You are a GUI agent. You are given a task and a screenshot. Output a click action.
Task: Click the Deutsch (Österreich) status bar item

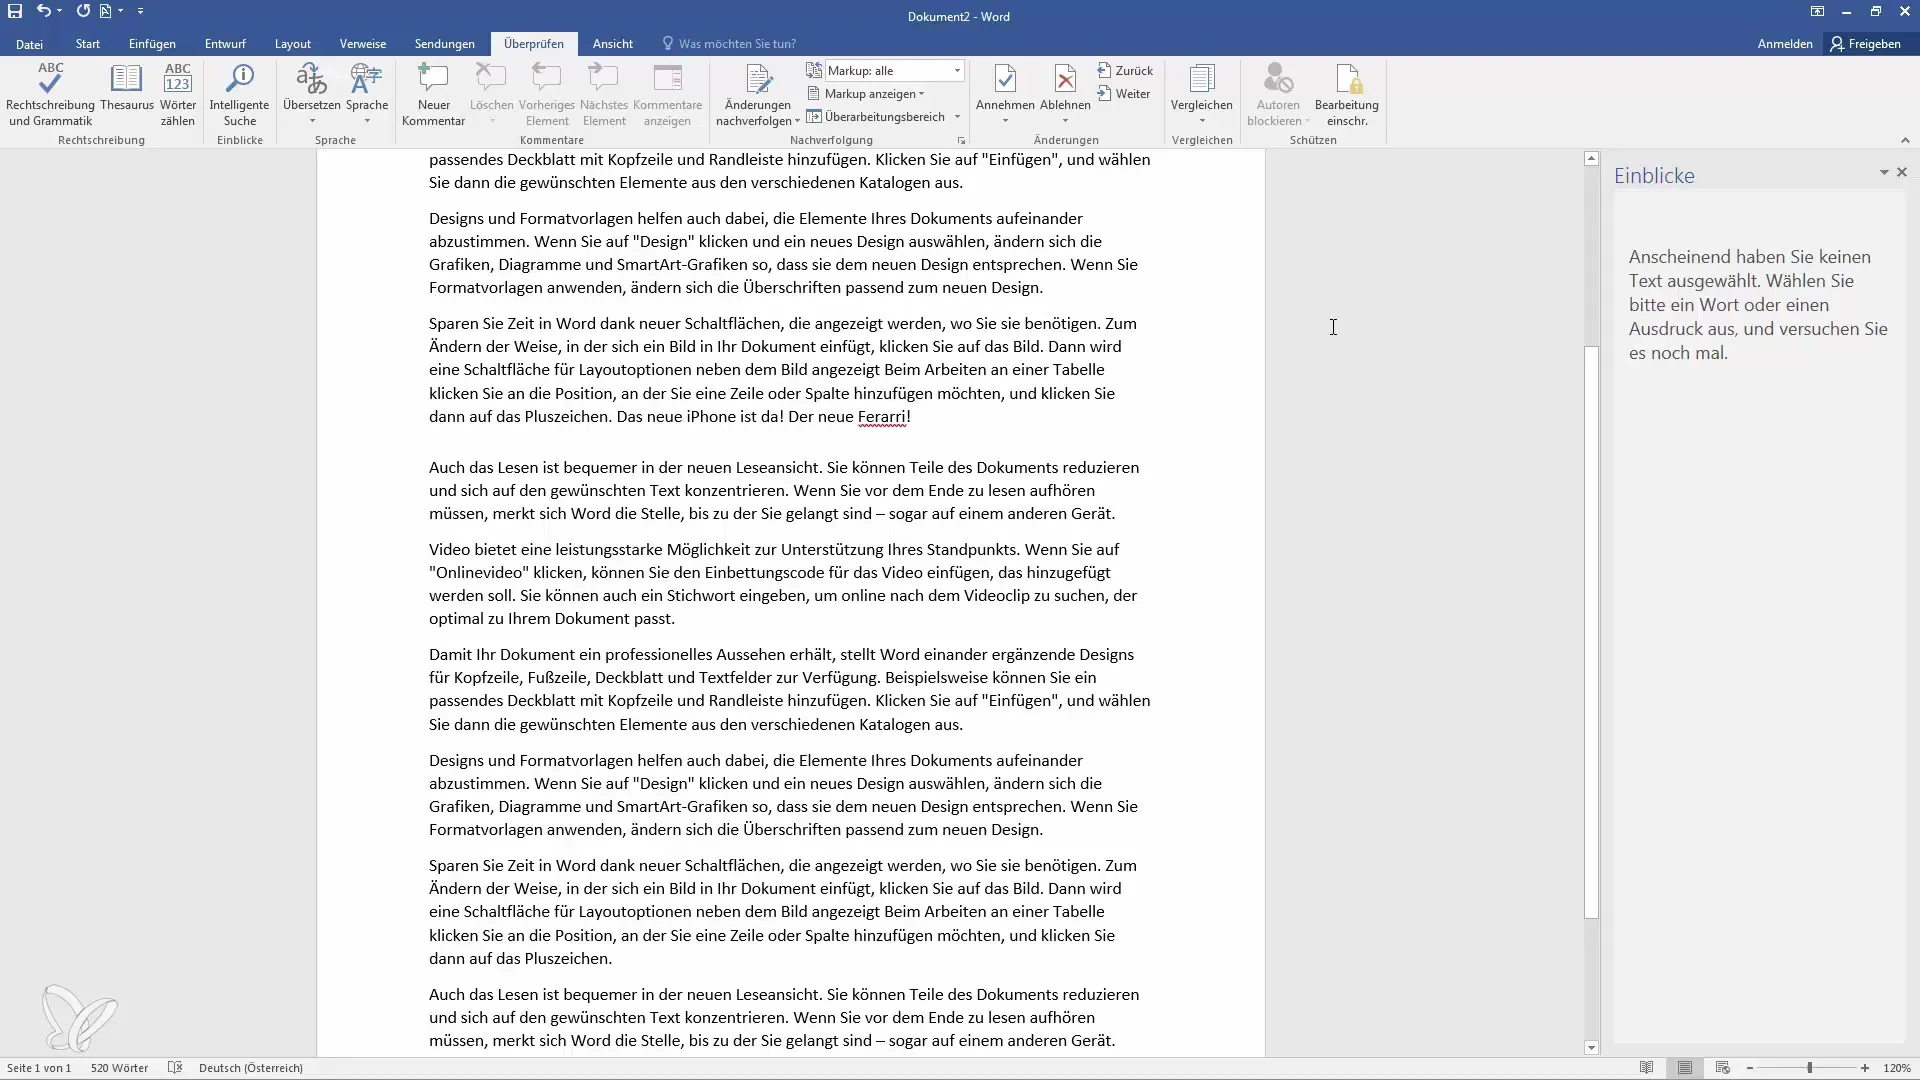(251, 1067)
